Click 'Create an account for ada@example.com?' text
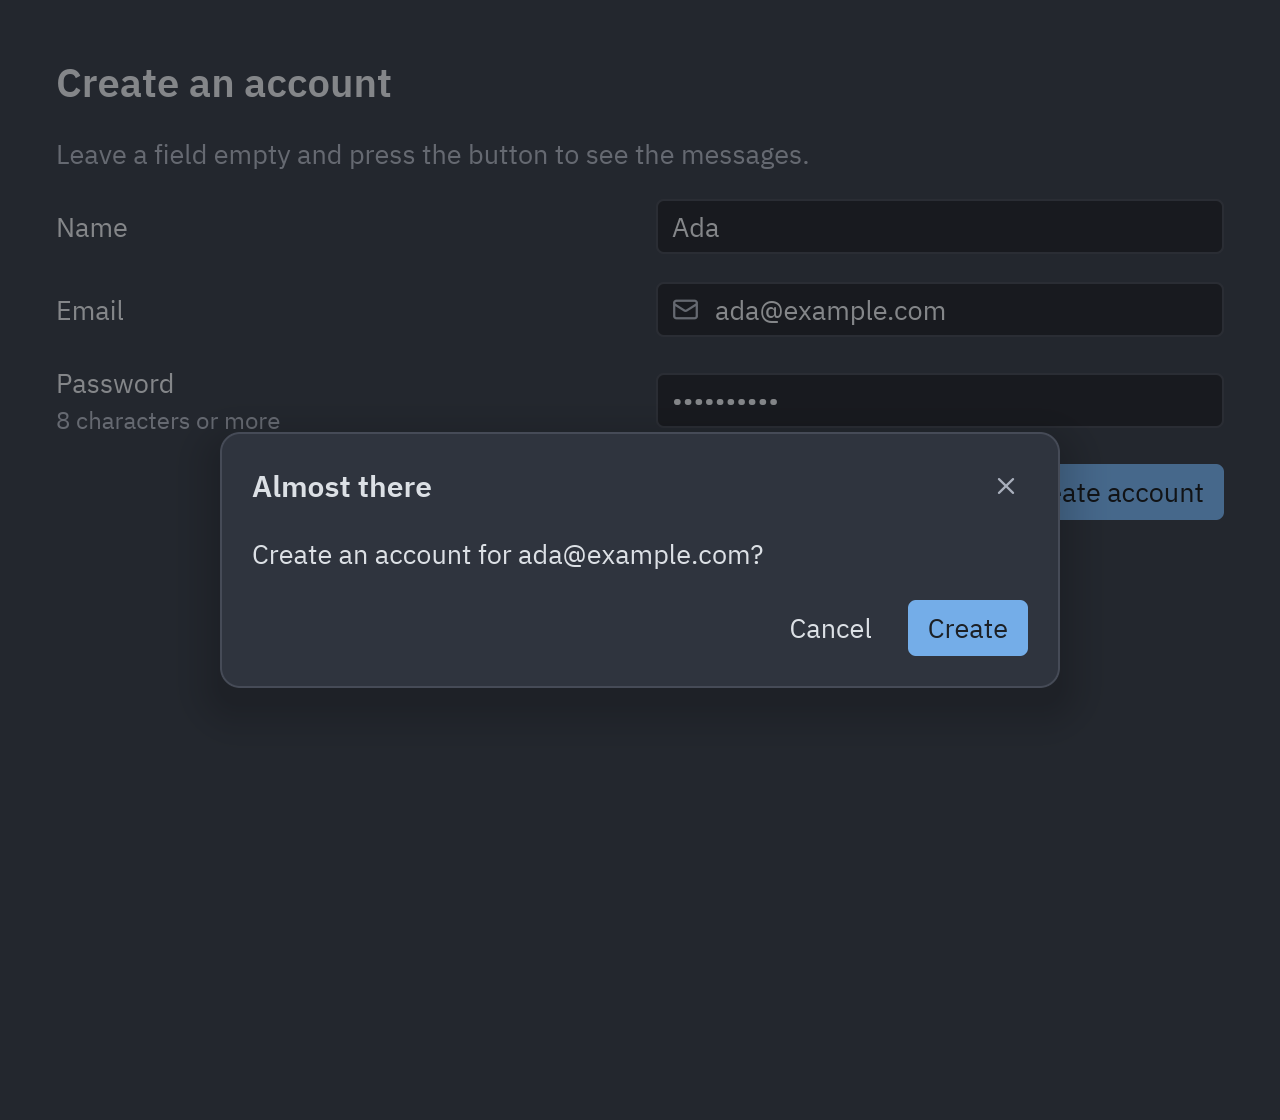Viewport: 1280px width, 1120px height. pos(508,555)
